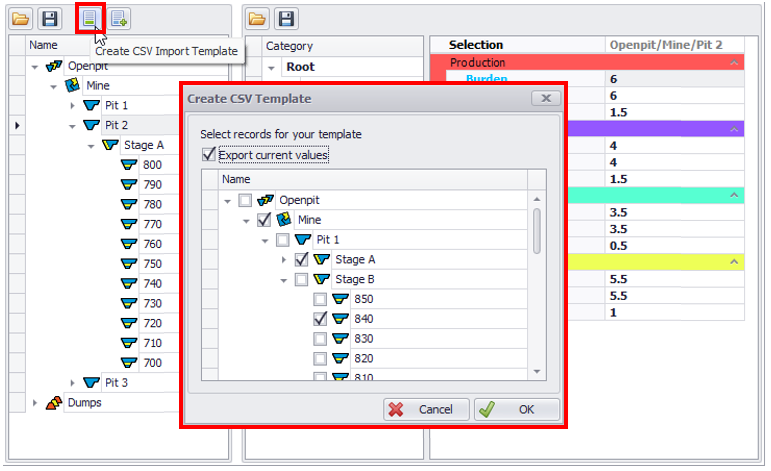The image size is (771, 471).
Task: Save icon in Category panel toolbar
Action: (287, 19)
